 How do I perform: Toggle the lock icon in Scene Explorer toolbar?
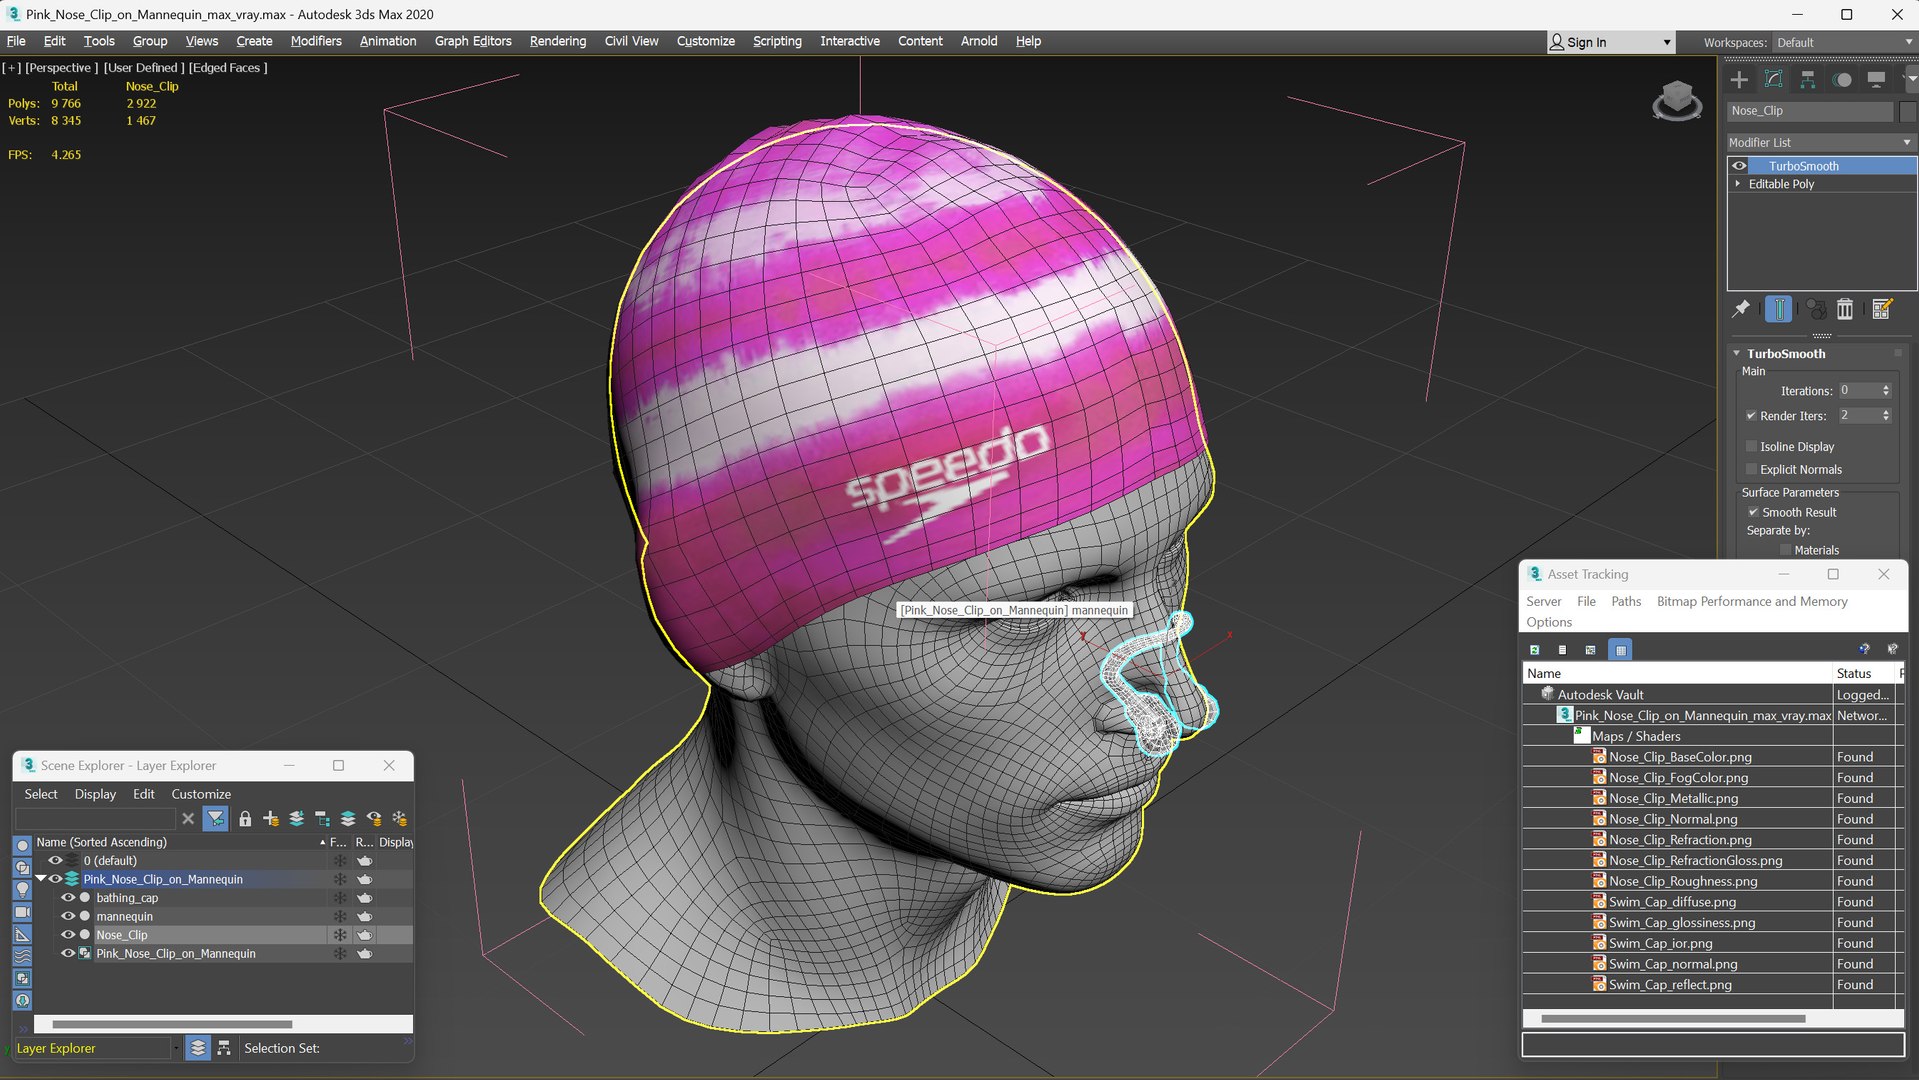point(245,819)
